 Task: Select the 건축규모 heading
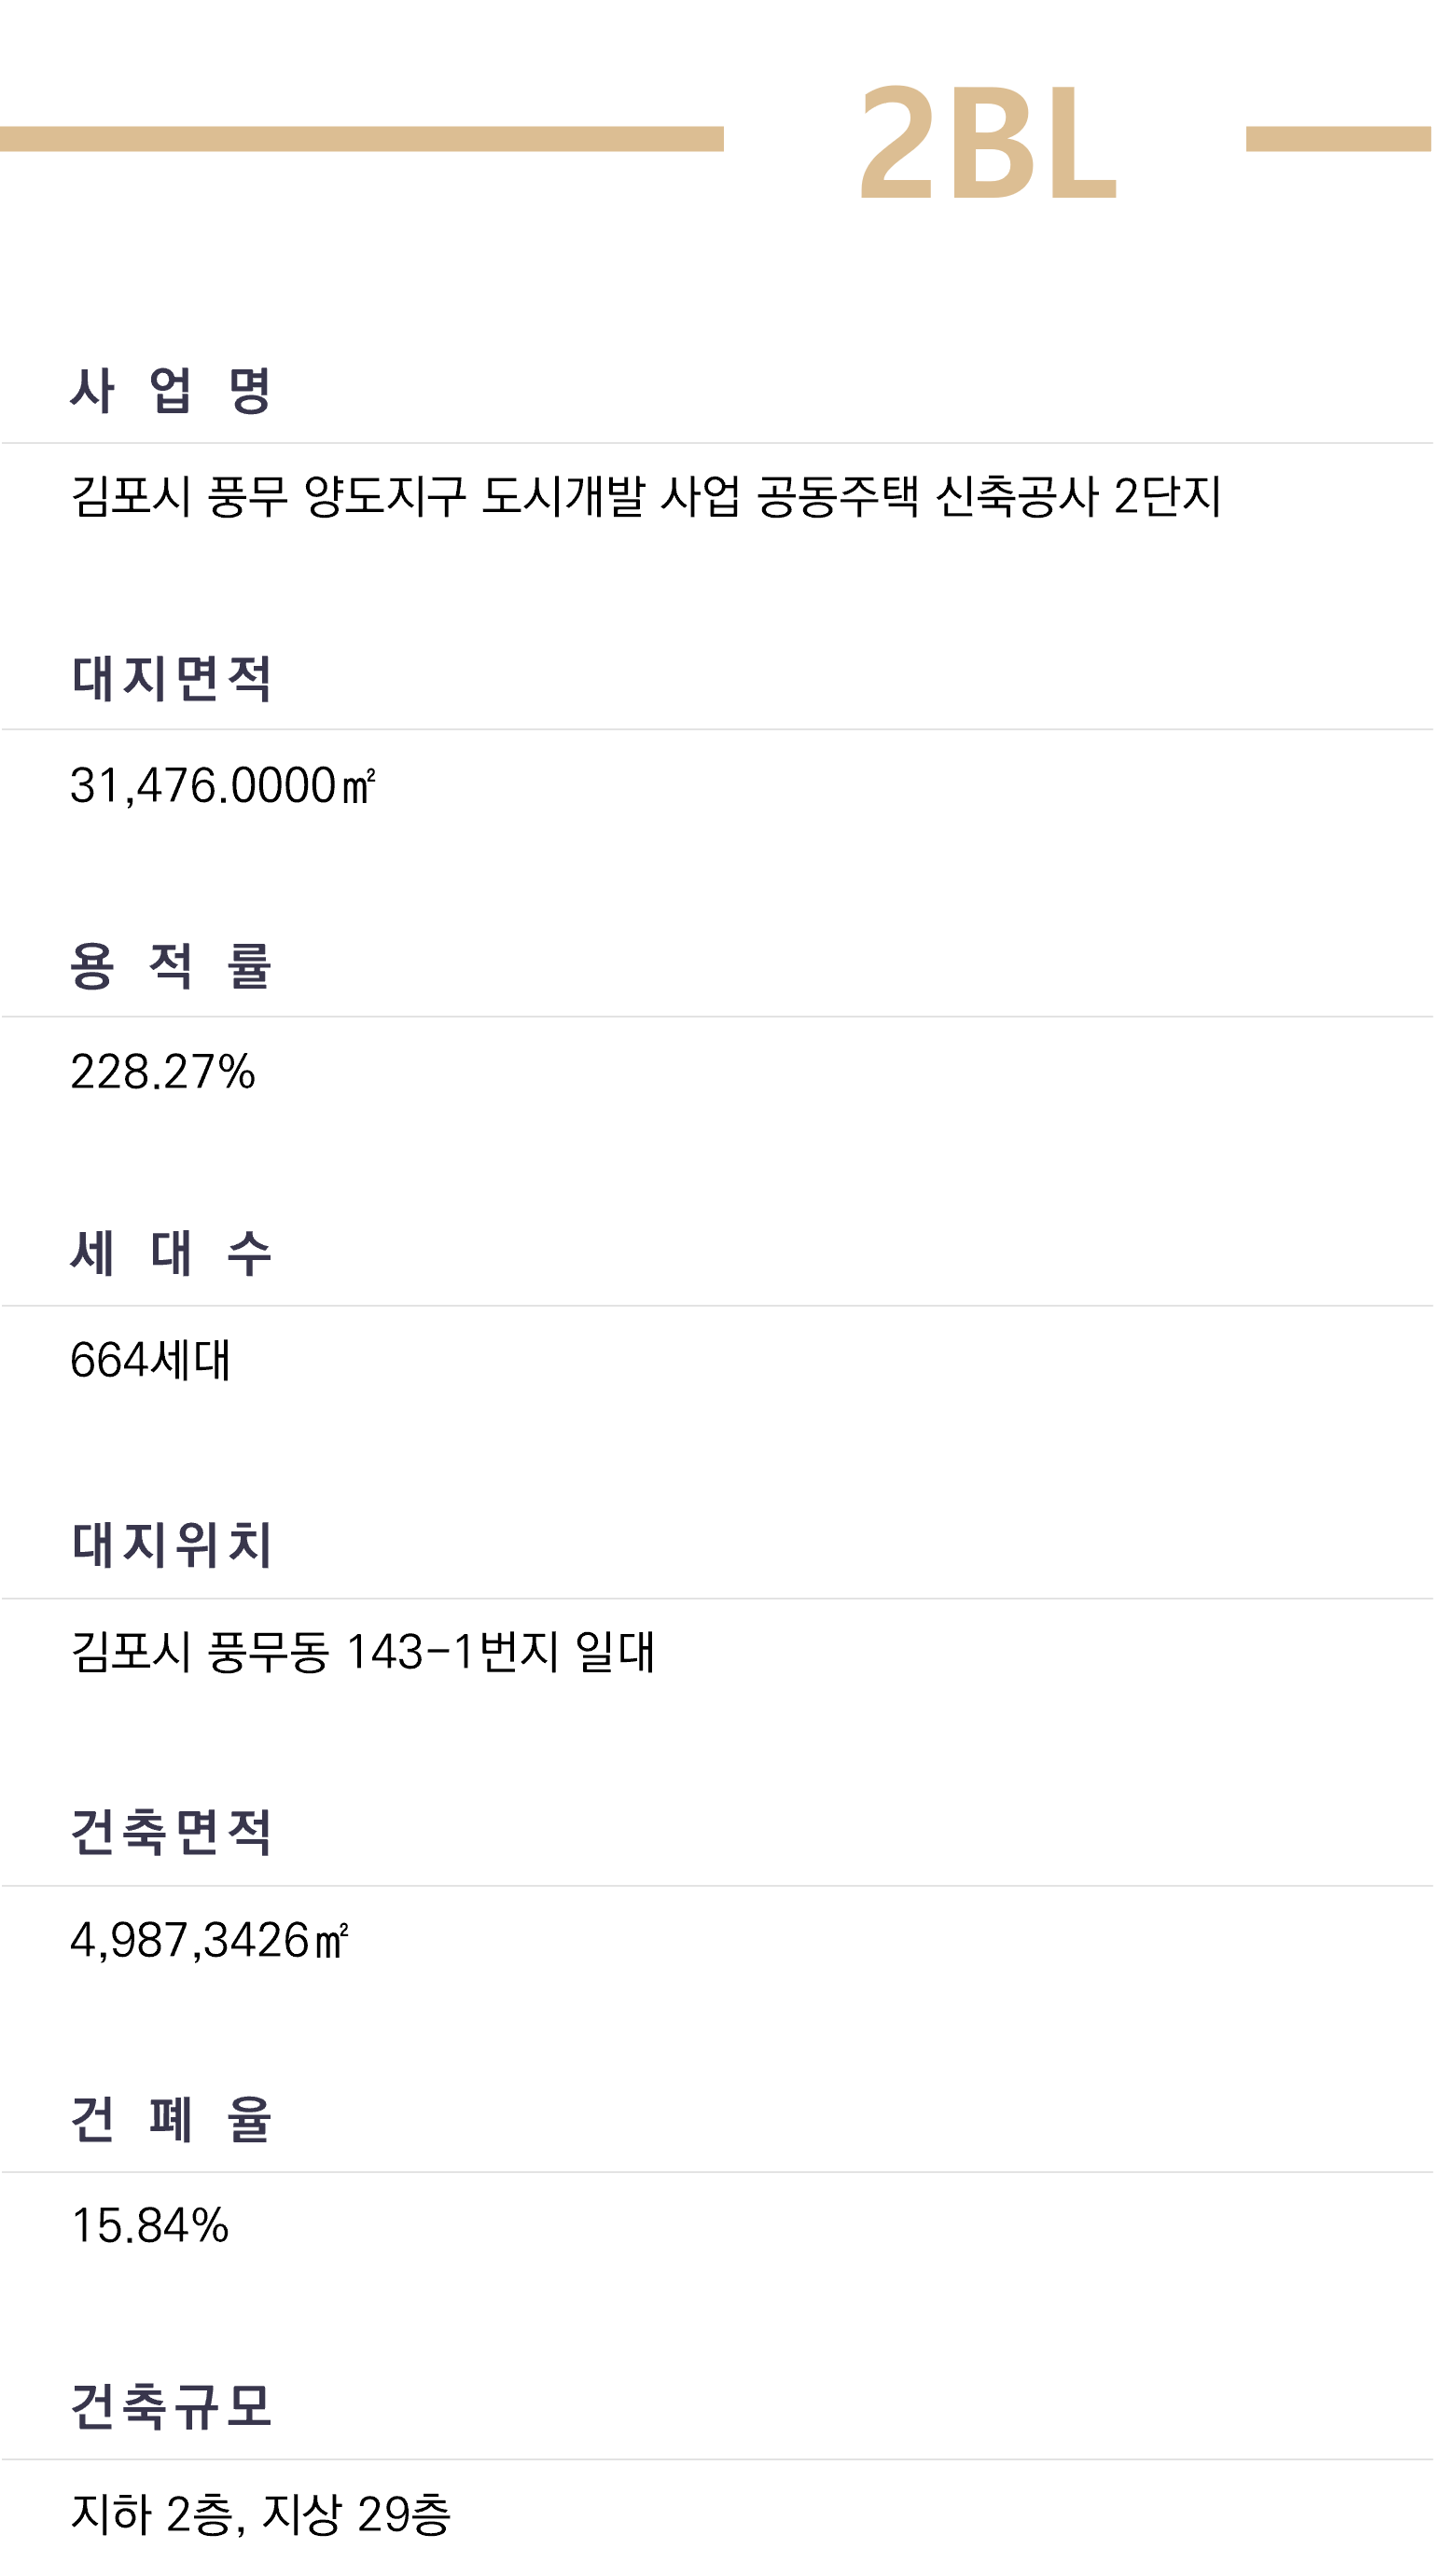(171, 2406)
